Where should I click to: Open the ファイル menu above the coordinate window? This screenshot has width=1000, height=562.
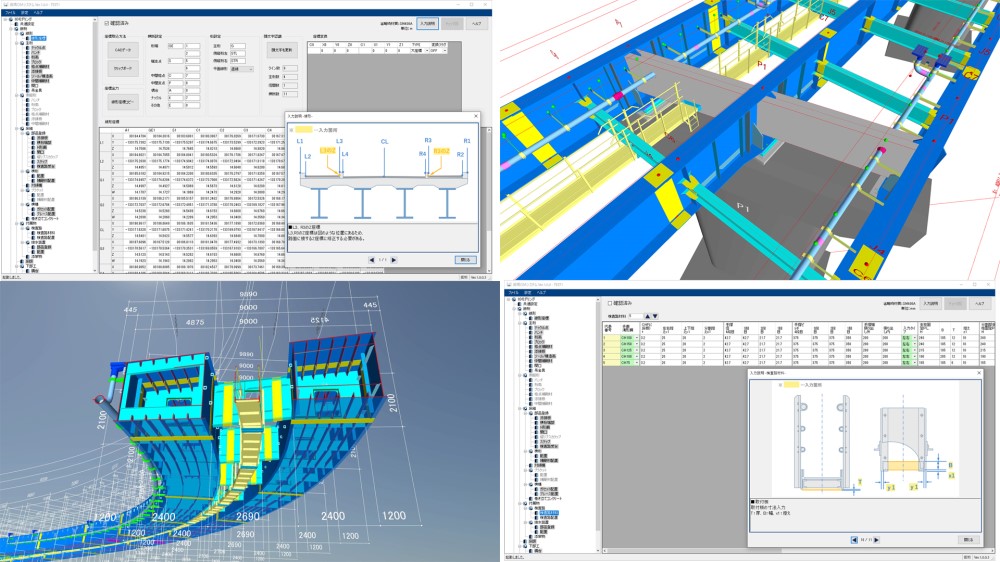[10, 12]
